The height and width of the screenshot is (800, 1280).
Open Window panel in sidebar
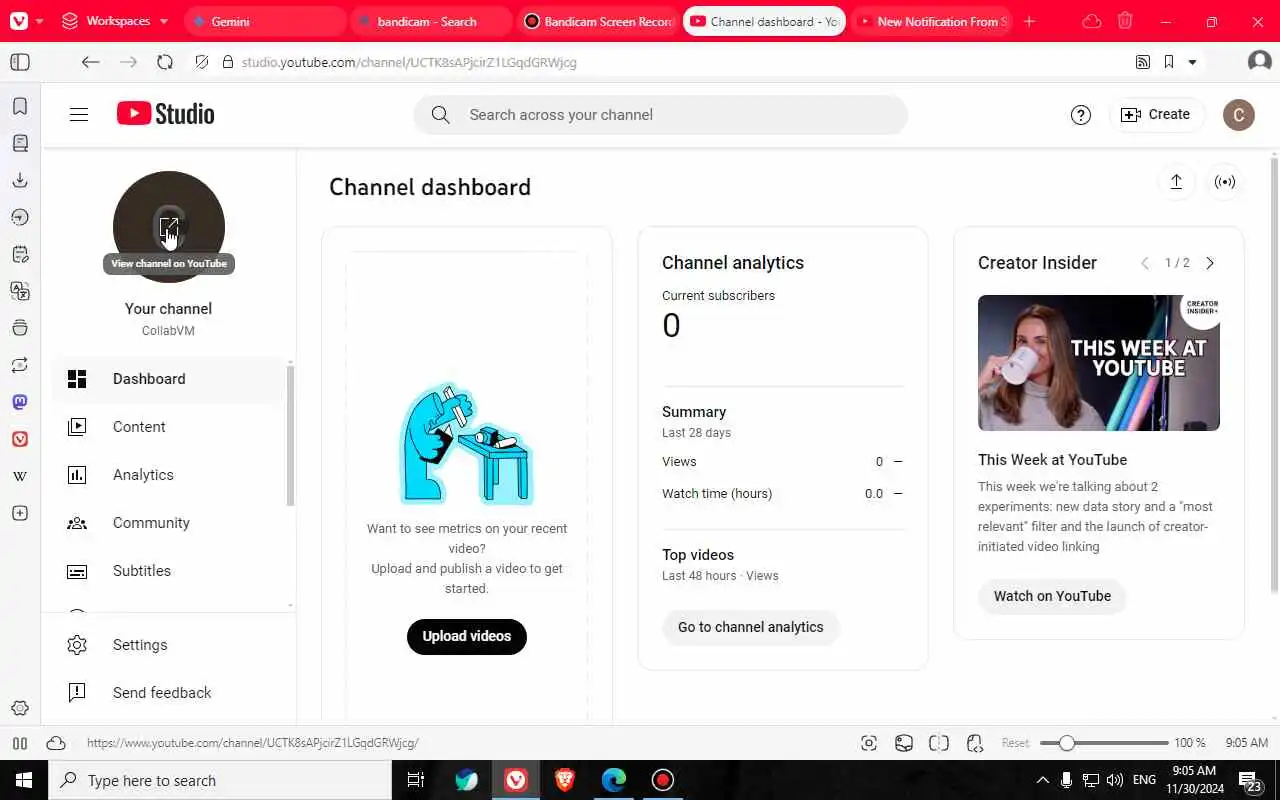20,328
